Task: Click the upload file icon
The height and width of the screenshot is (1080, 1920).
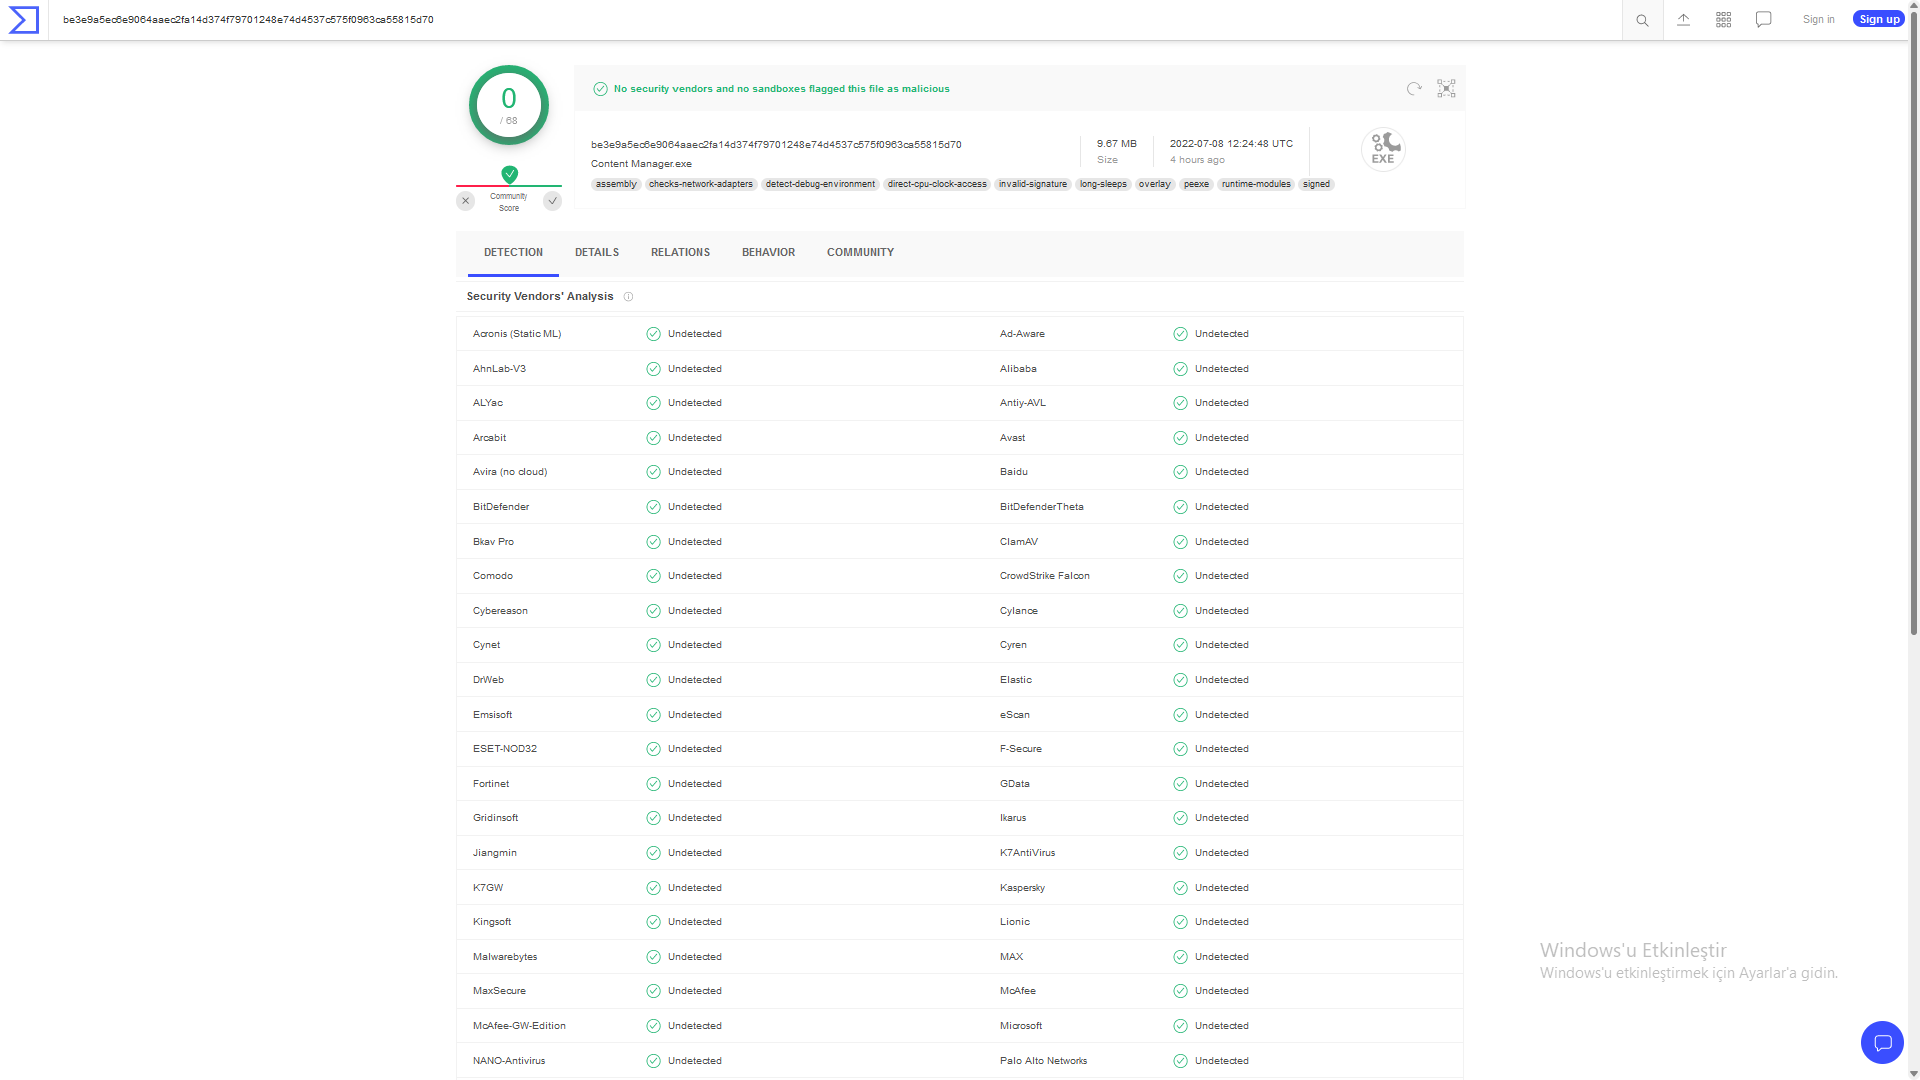Action: click(x=1683, y=20)
